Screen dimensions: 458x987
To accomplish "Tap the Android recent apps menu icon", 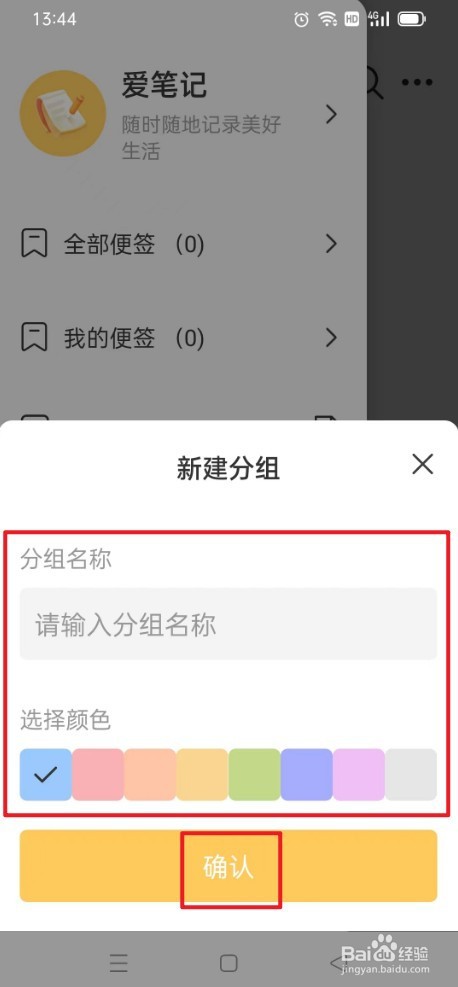I will click(x=118, y=963).
